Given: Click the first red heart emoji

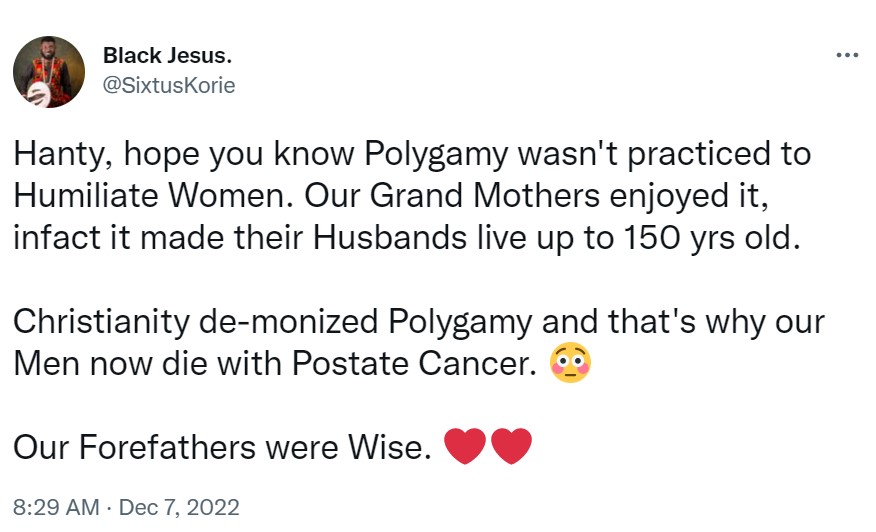Looking at the screenshot, I should click(463, 448).
